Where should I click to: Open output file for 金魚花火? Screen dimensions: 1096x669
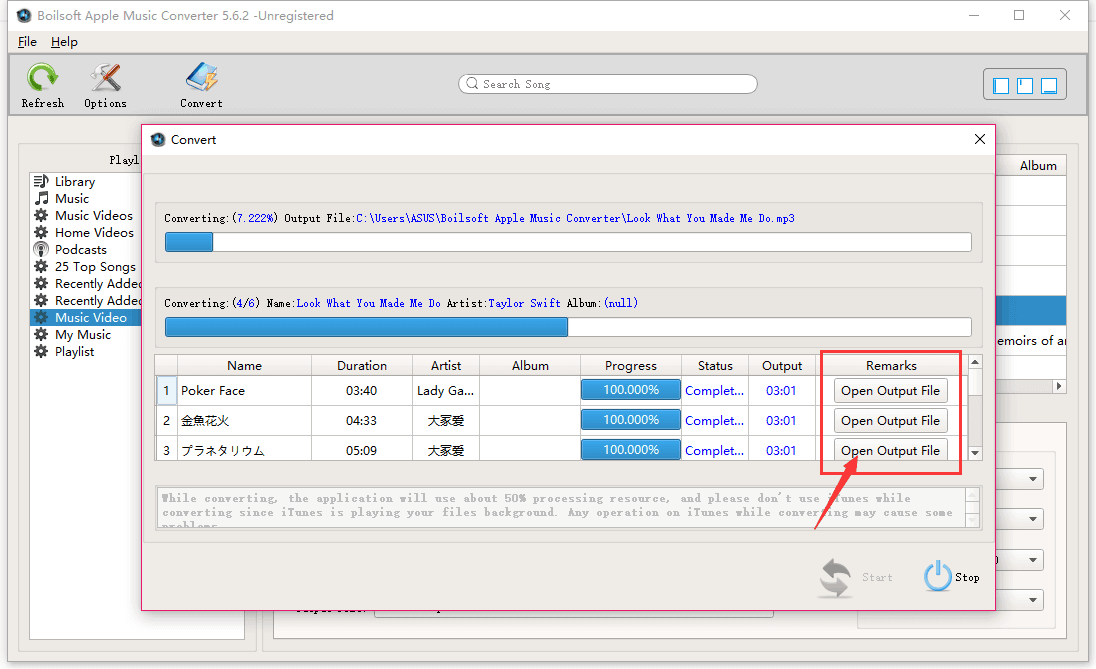click(890, 421)
